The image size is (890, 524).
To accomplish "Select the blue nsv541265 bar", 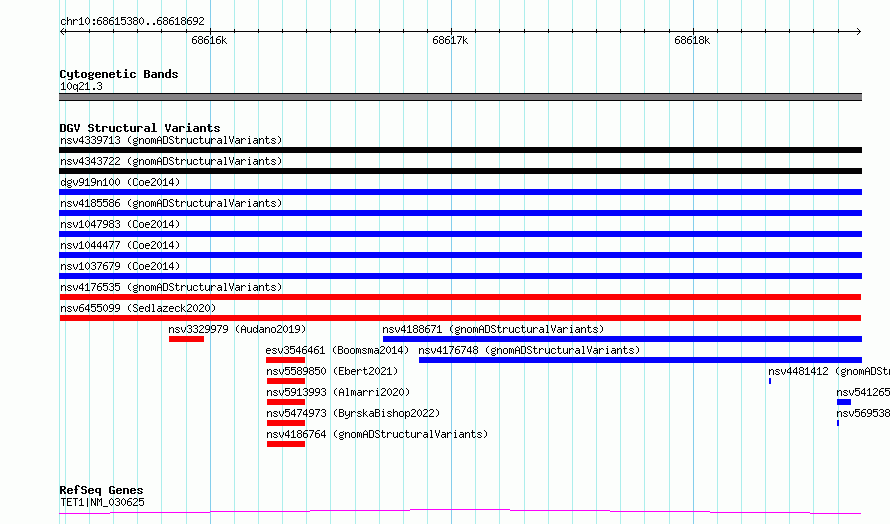I will click(844, 402).
